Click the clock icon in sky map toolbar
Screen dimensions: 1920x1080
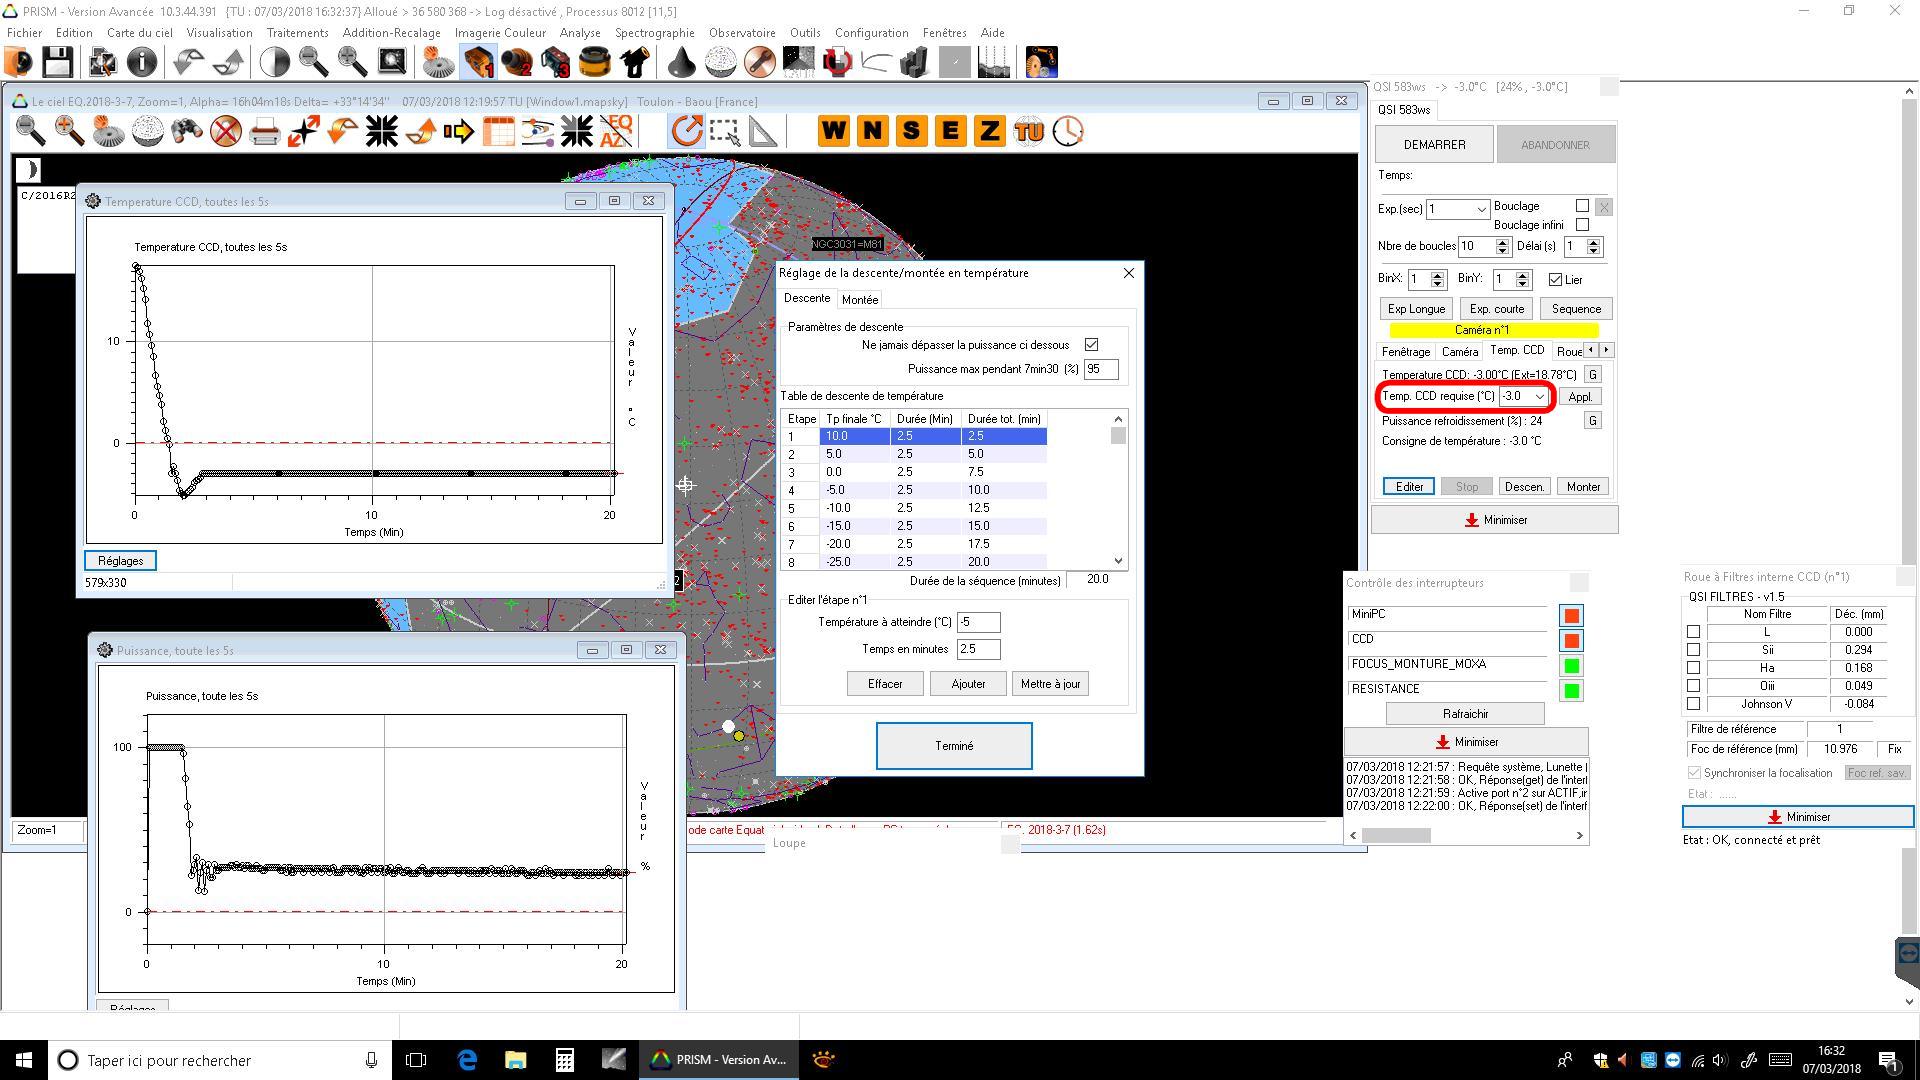pyautogui.click(x=1068, y=131)
